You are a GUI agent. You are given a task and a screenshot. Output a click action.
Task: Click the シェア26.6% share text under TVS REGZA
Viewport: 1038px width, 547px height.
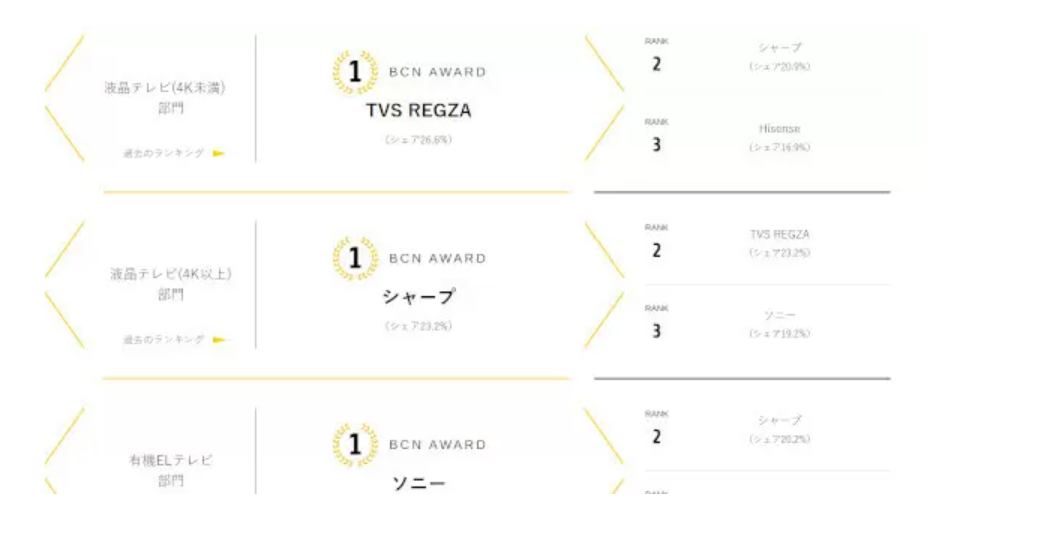418,140
